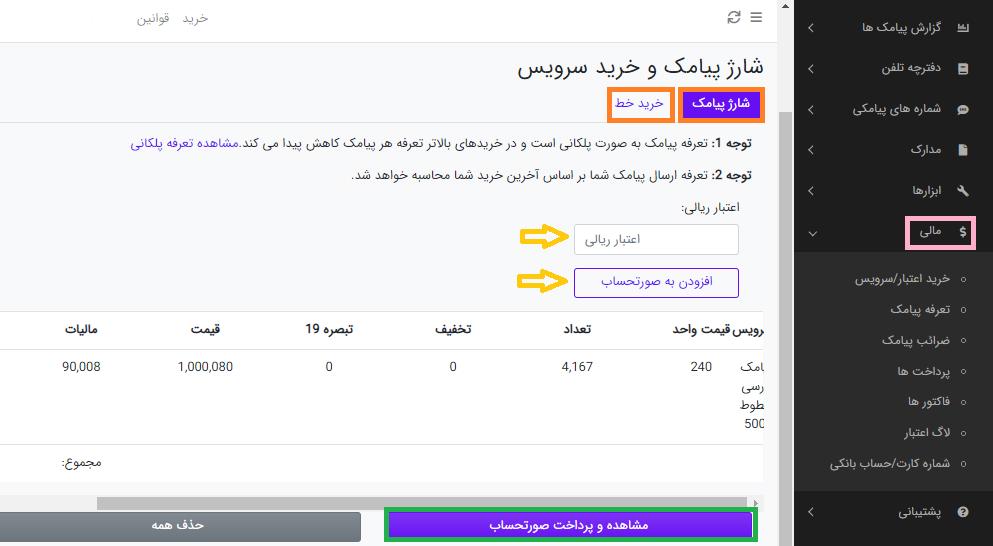
Task: Click the مالیات column header
Action: 81,329
